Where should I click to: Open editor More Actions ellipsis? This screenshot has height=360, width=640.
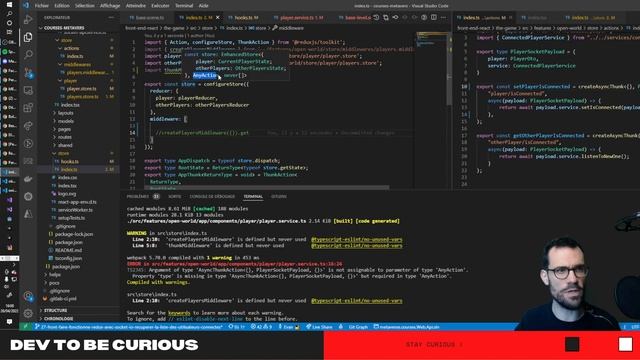[443, 18]
